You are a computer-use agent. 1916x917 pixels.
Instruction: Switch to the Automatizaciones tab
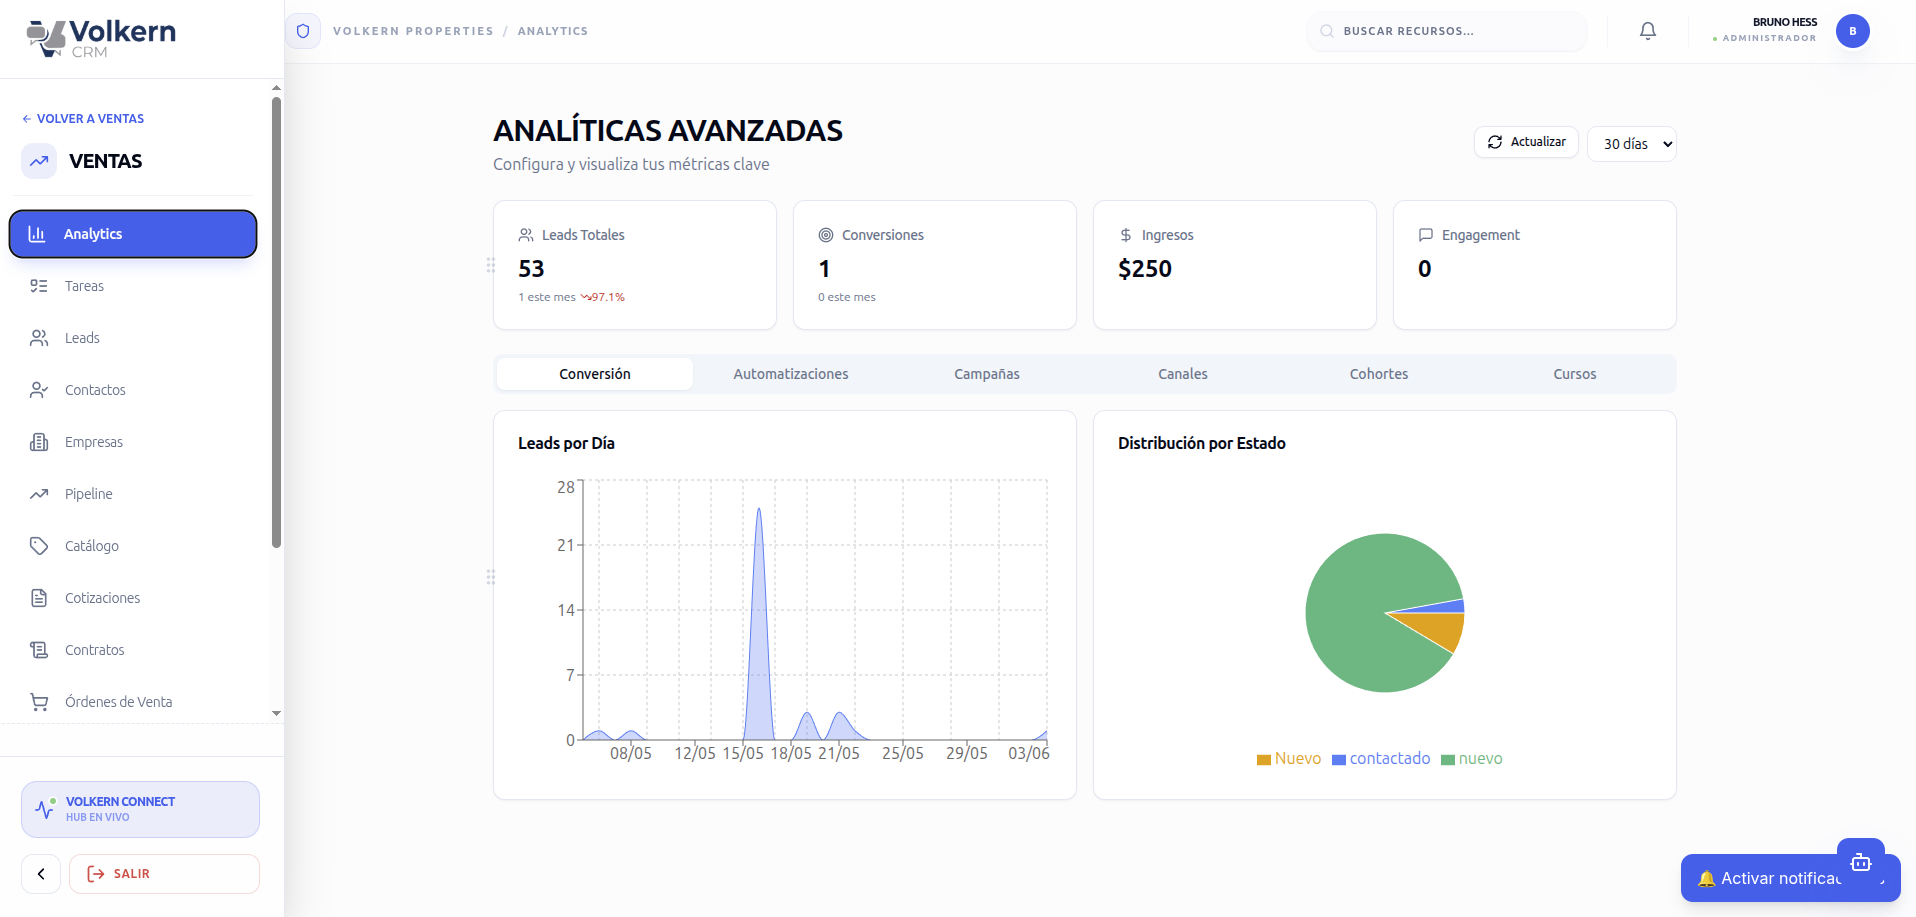coord(791,374)
